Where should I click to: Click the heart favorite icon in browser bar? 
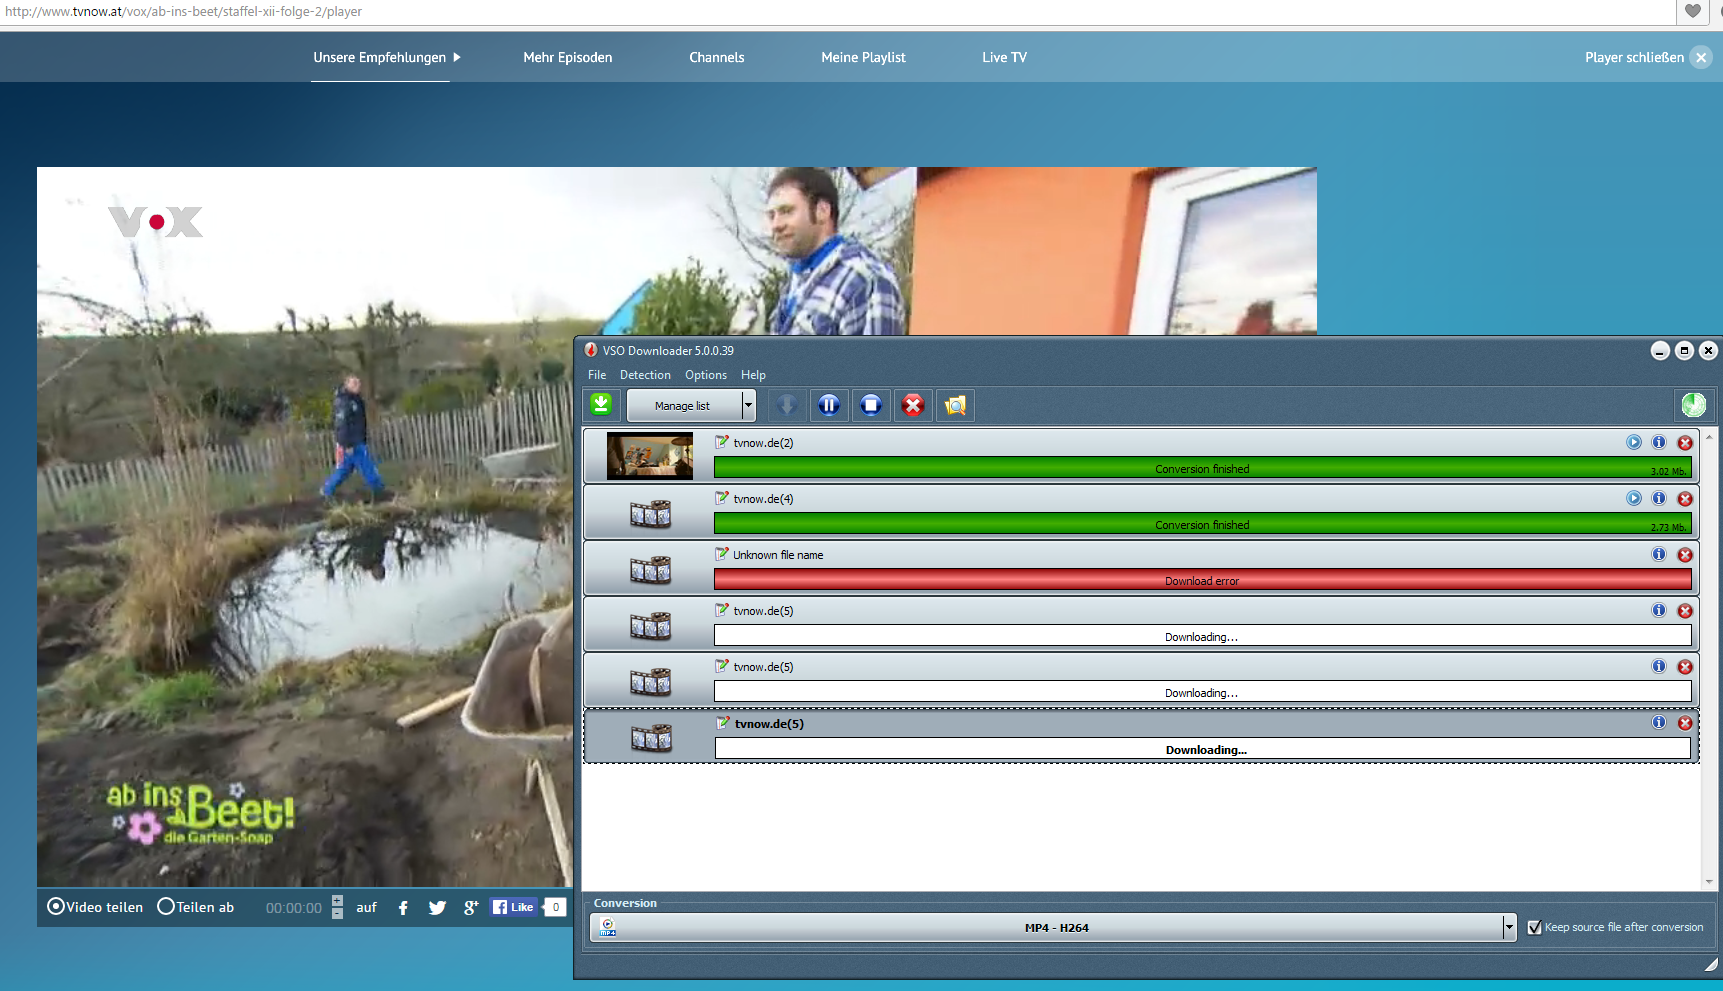point(1692,11)
